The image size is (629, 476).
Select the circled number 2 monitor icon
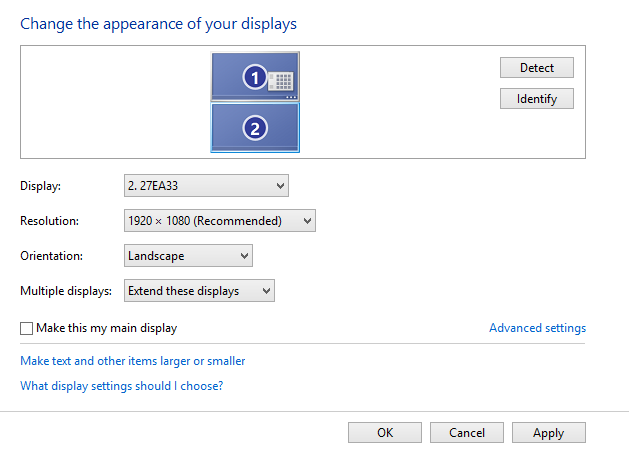[255, 128]
